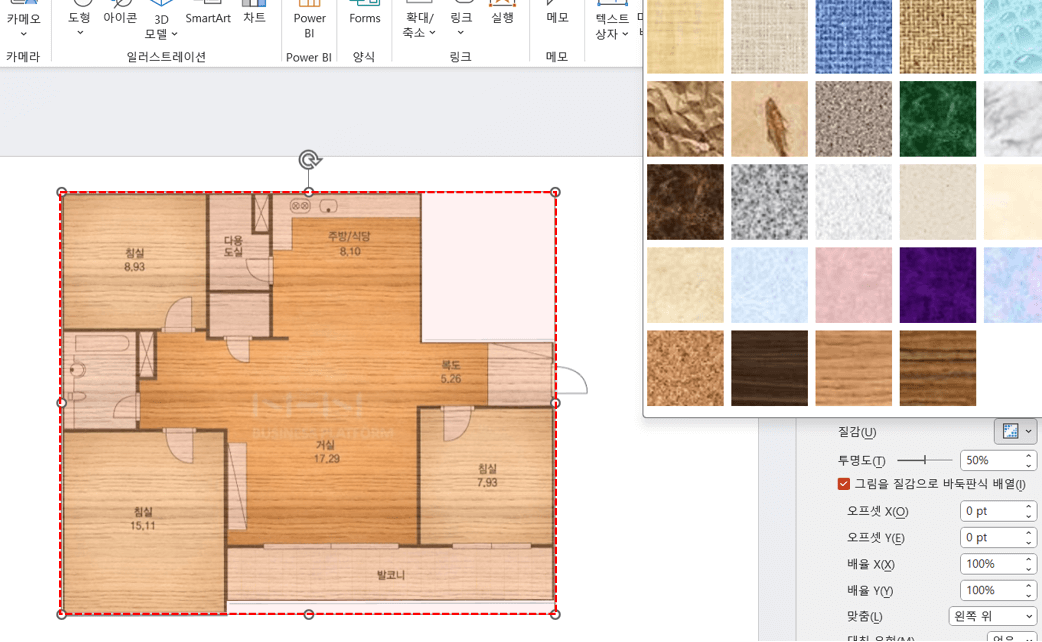Open the 카메오 (Cameo) menu

(x=23, y=25)
